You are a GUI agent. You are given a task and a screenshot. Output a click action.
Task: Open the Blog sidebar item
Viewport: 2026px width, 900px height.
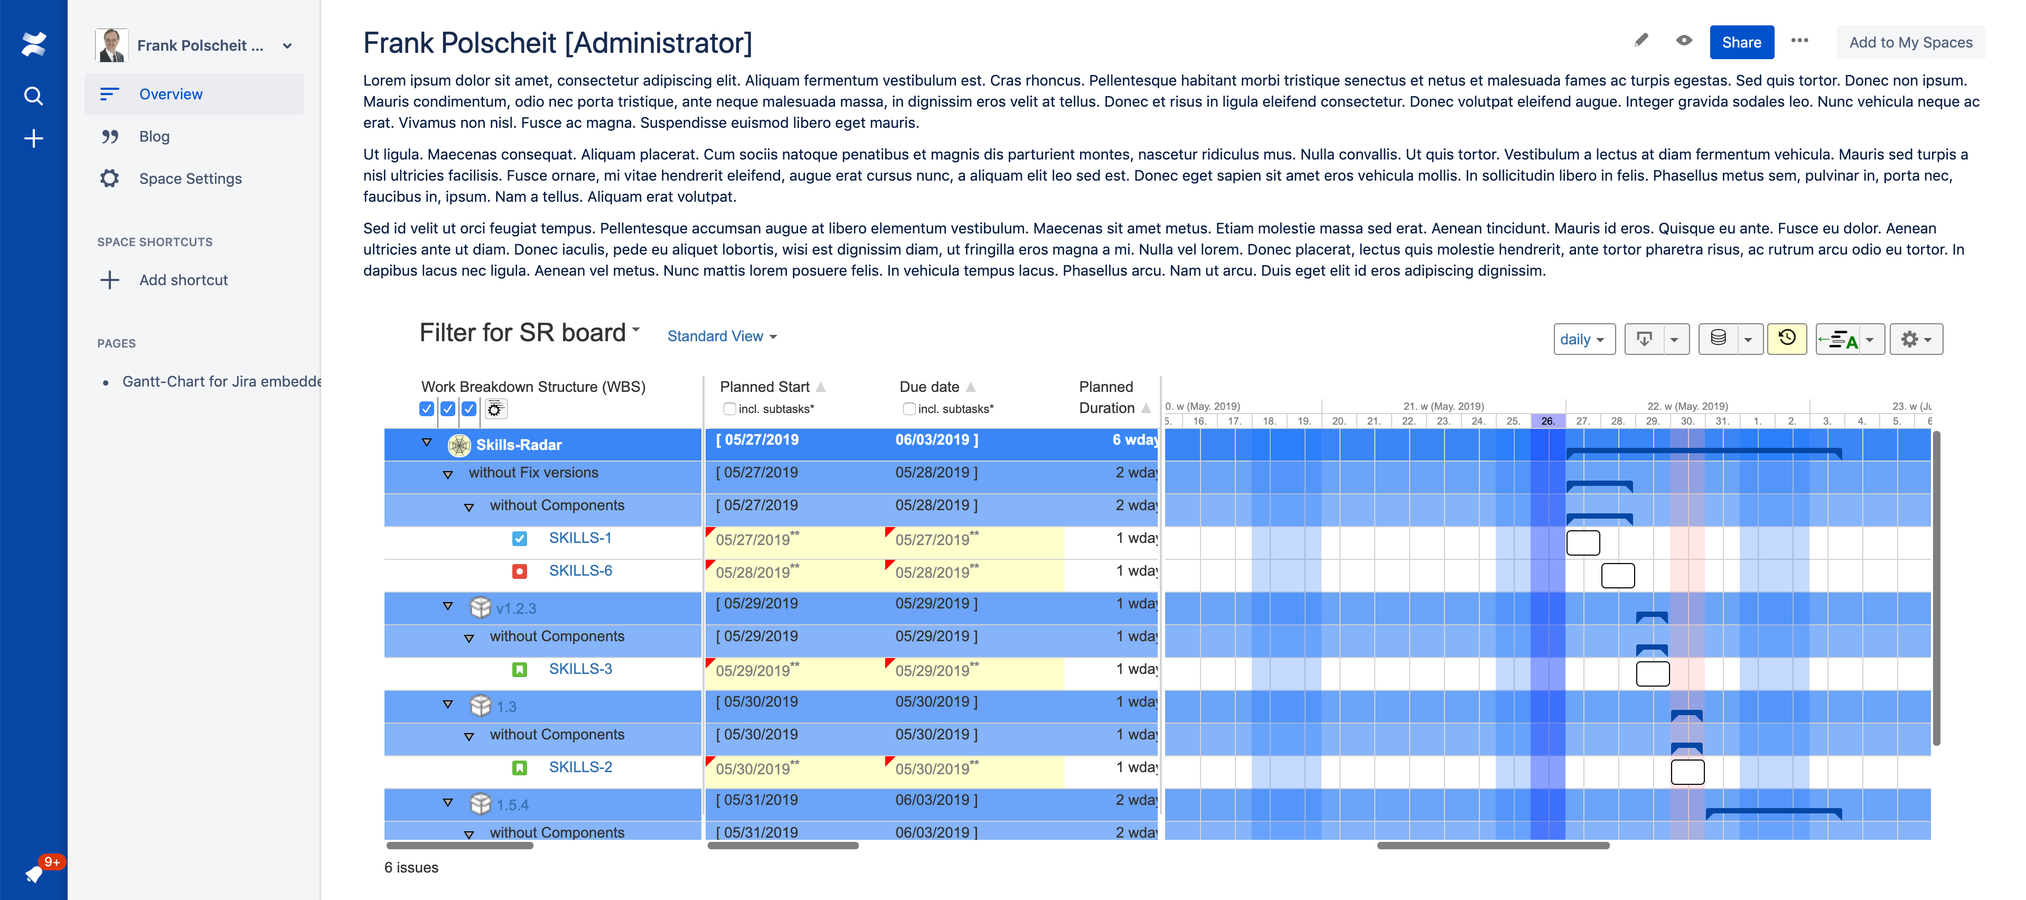pos(194,136)
